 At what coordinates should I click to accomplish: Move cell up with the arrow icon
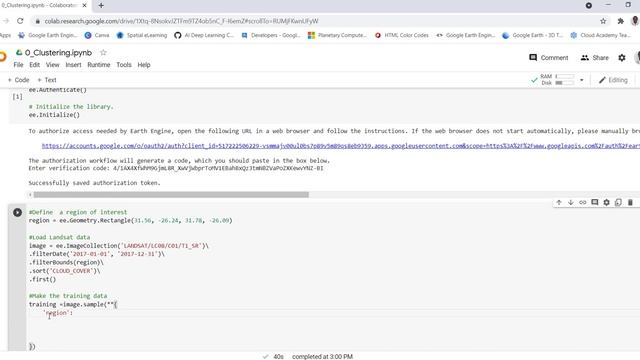click(x=559, y=202)
